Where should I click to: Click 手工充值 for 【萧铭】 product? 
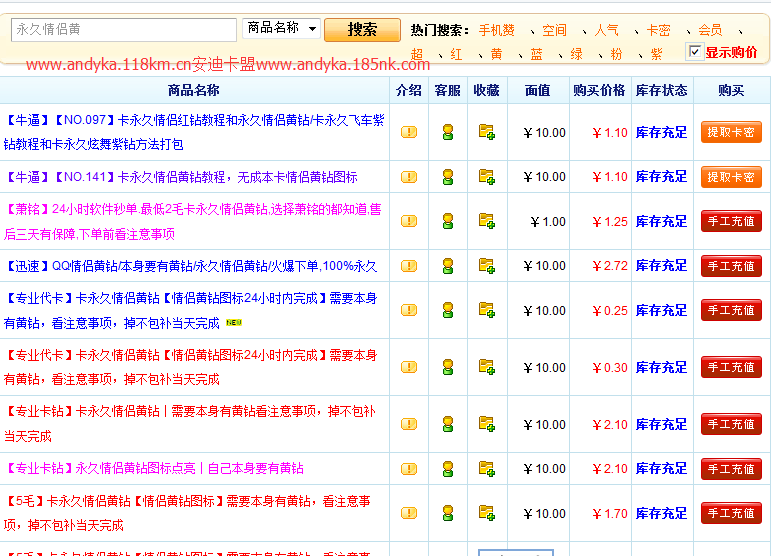(731, 221)
